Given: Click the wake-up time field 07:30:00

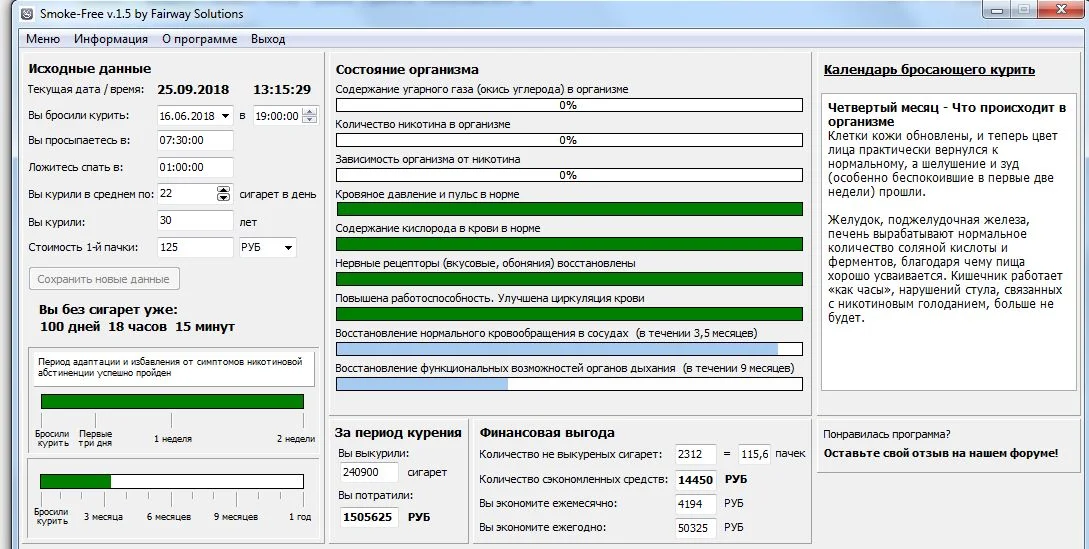Looking at the screenshot, I should (x=195, y=140).
